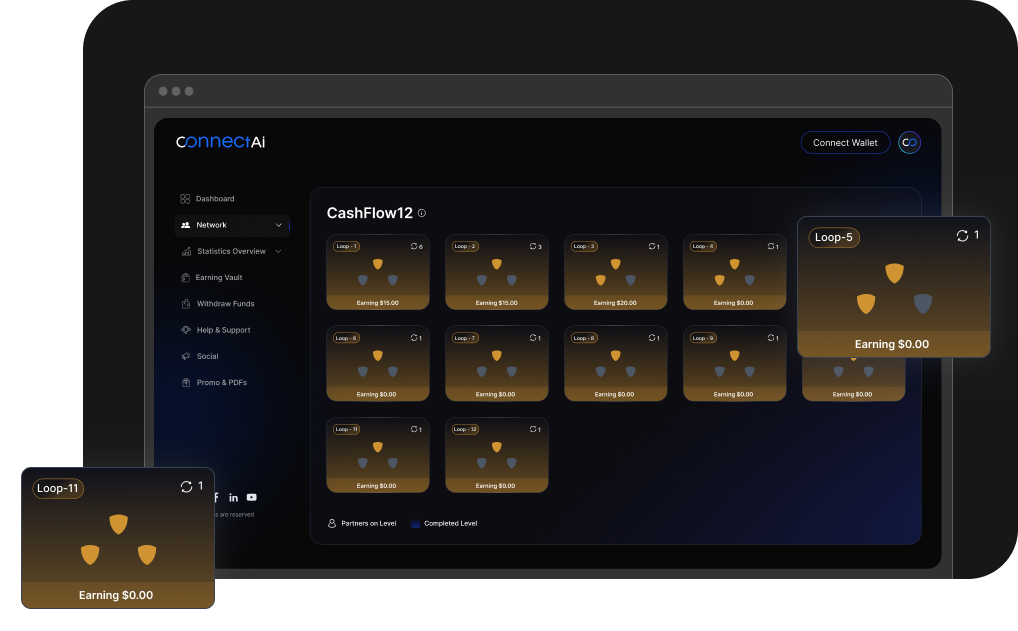The height and width of the screenshot is (631, 1018).
Task: Click the recycle icon on Loop-6 card
Action: pyautogui.click(x=414, y=338)
